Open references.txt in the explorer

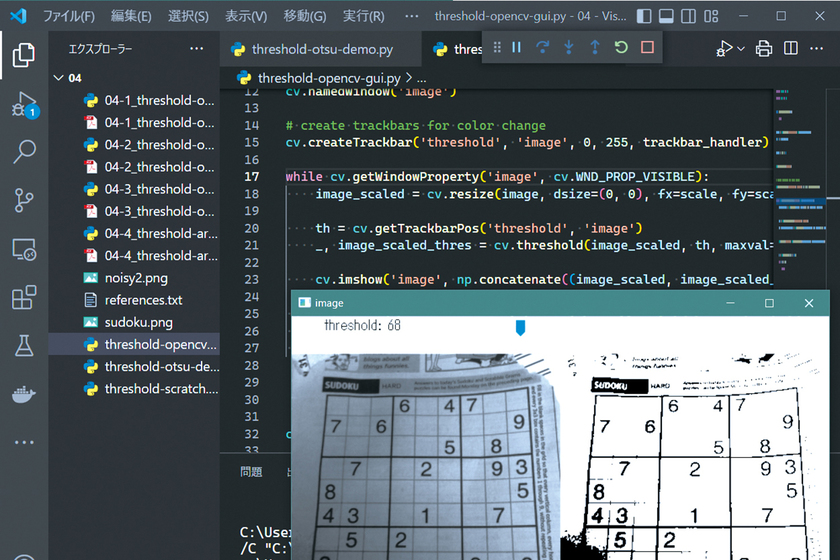tap(143, 300)
